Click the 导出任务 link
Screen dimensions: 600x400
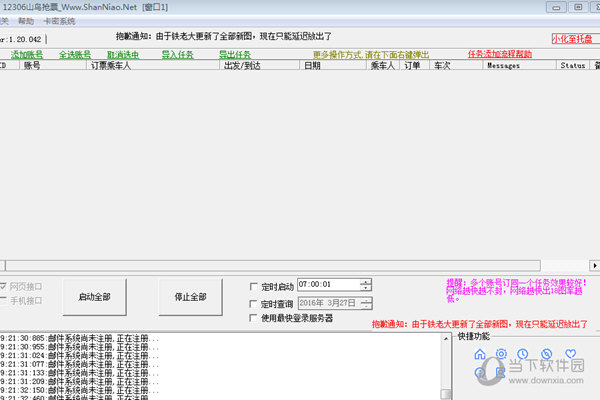235,54
